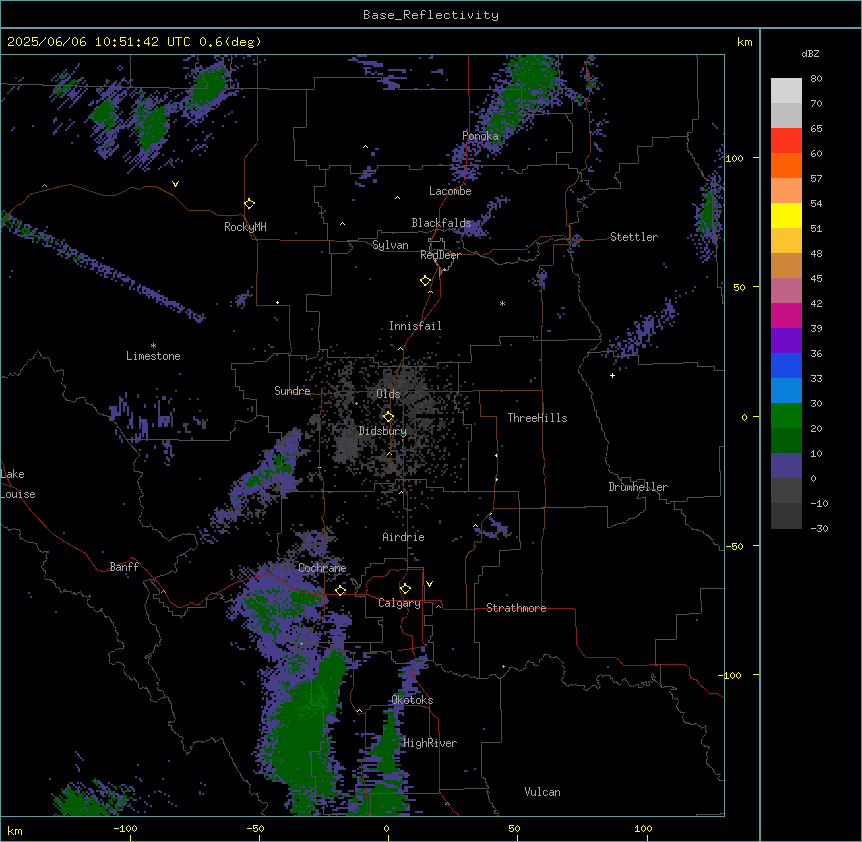
Task: Click the RedDeer city label
Action: coord(440,255)
